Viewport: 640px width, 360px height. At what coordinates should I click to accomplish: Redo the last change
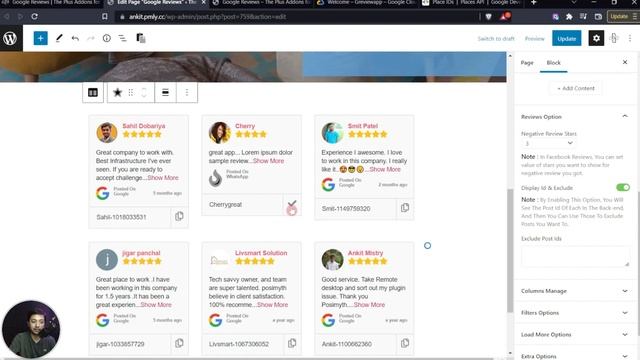tap(91, 38)
